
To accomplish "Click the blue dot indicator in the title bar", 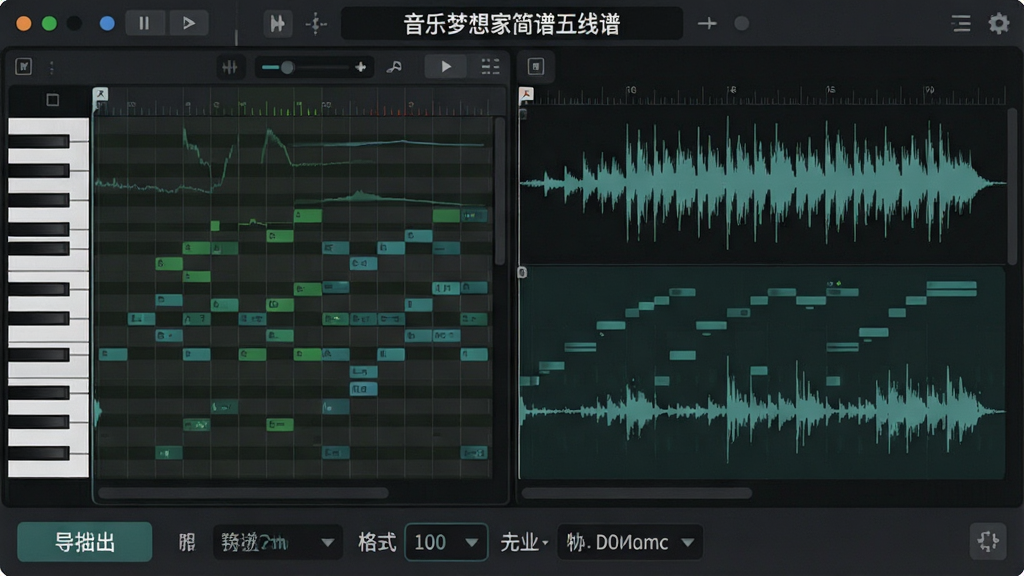I will coord(107,24).
